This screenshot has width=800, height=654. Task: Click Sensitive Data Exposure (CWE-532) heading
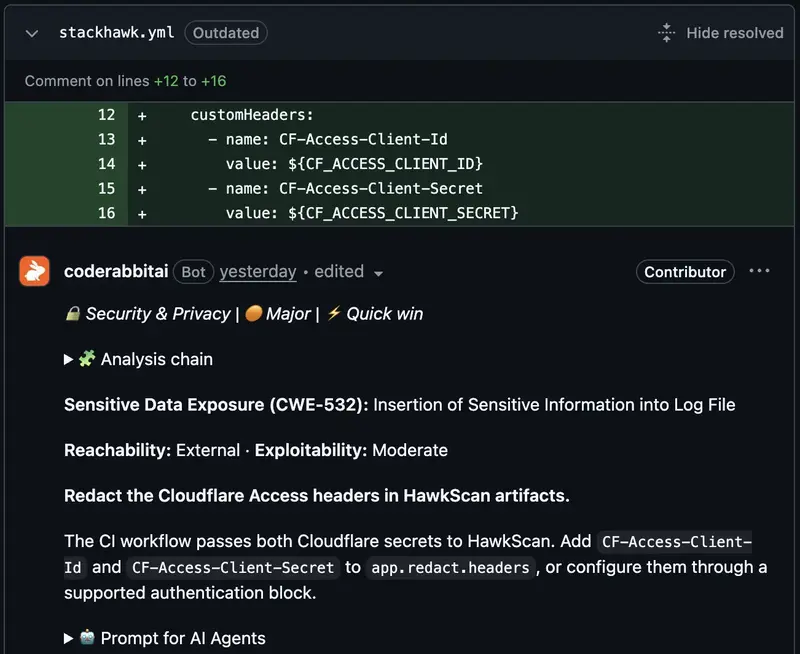[x=216, y=405]
